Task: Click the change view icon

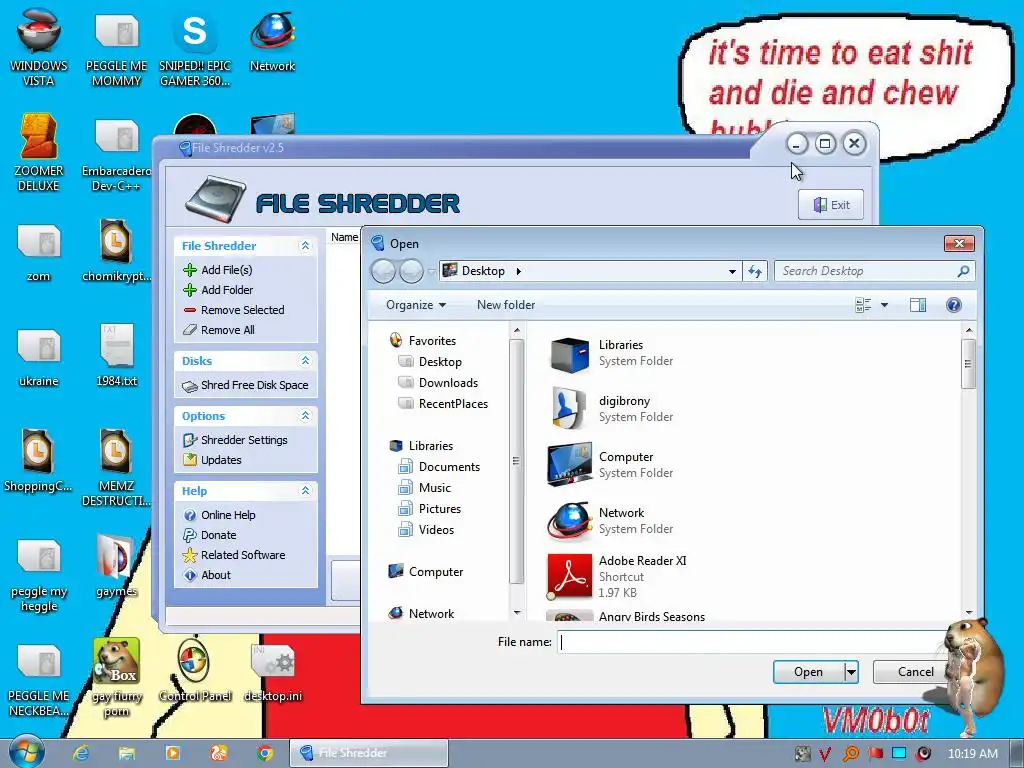Action: pos(863,305)
